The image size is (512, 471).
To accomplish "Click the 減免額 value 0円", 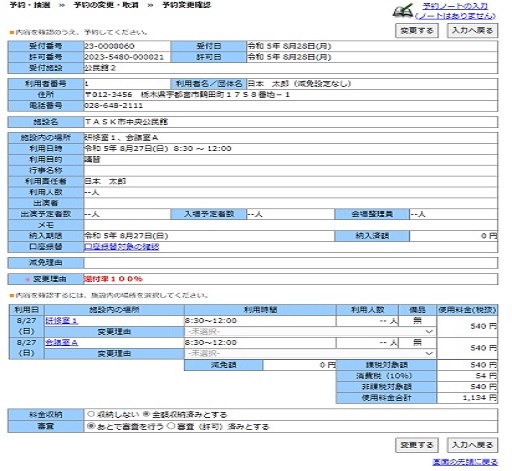I will tap(328, 365).
